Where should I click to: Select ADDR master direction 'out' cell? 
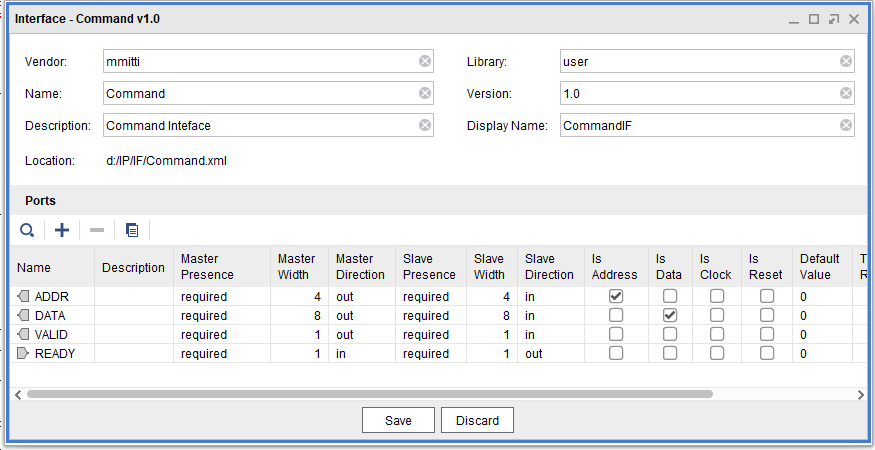pyautogui.click(x=362, y=296)
